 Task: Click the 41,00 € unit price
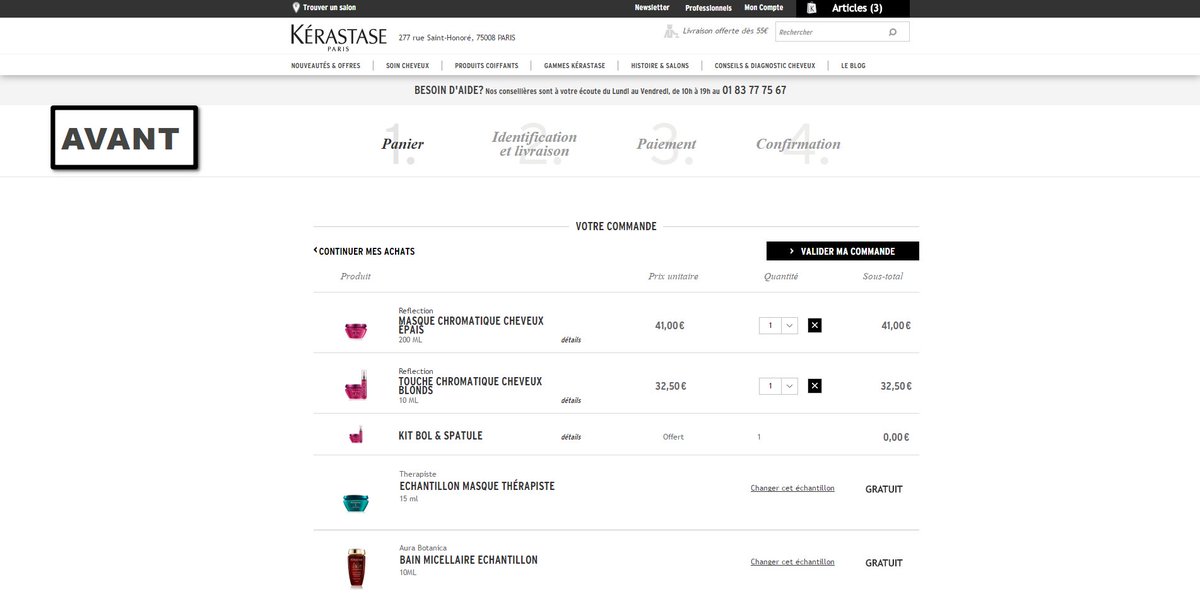[670, 325]
